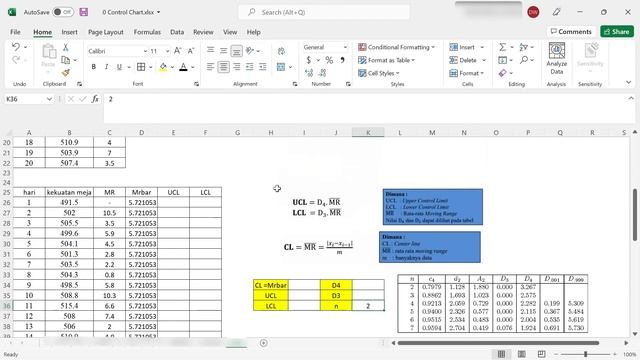Click the Delete cells button
The width and height of the screenshot is (640, 360).
(463, 60)
